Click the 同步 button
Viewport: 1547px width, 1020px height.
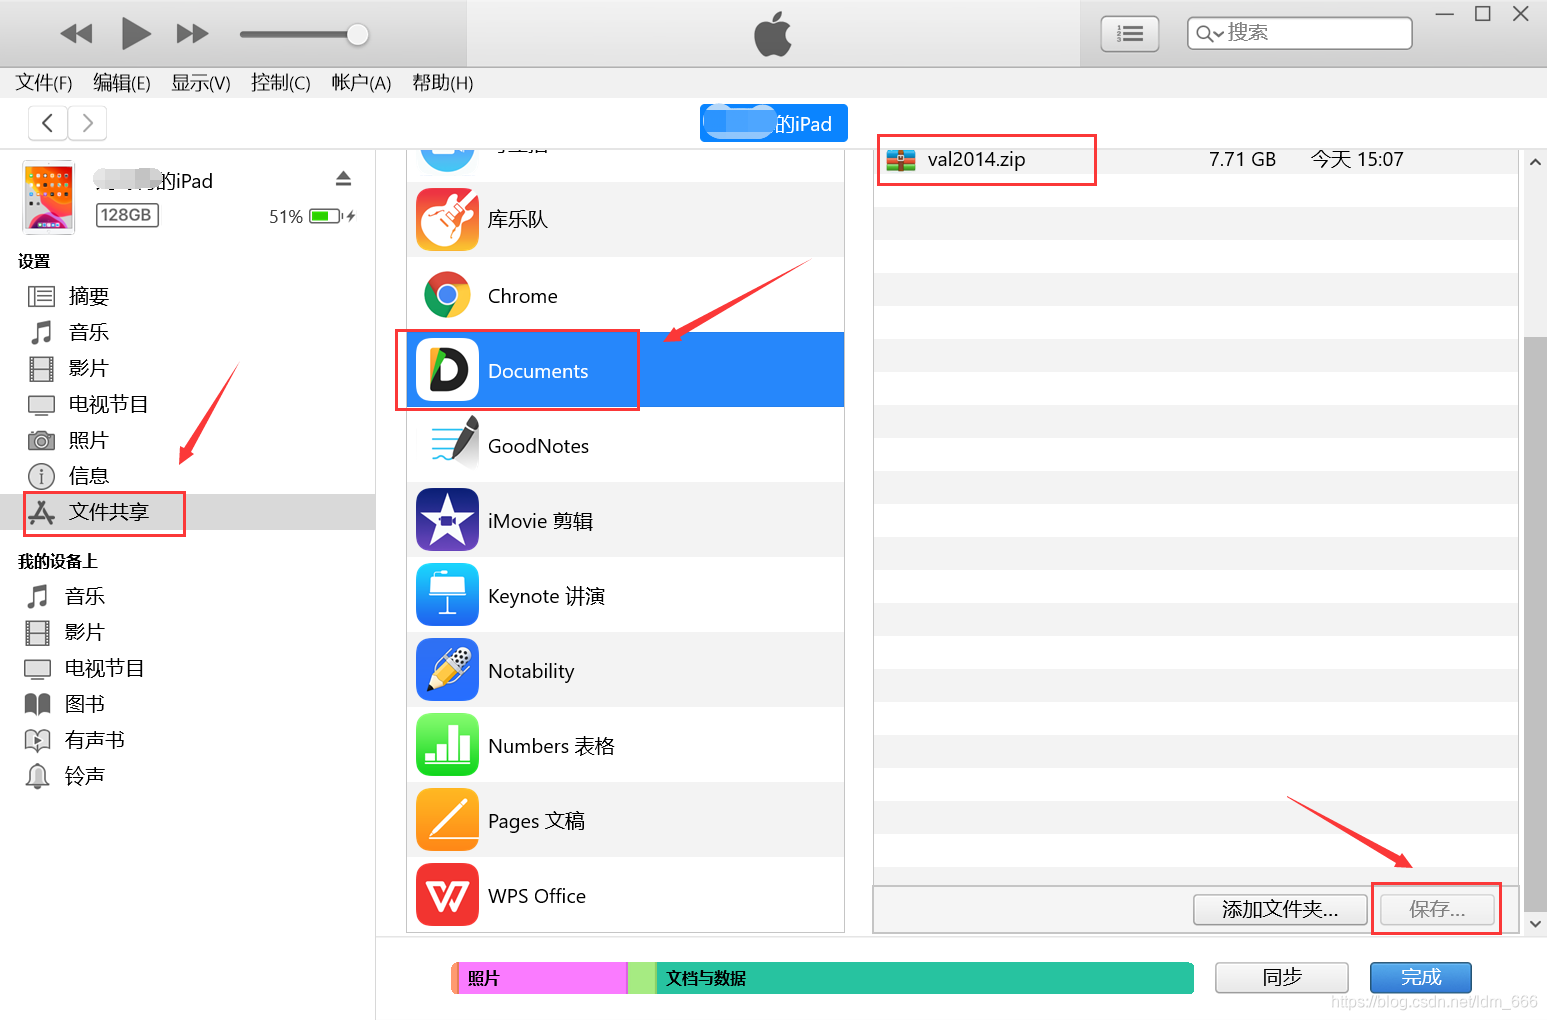pyautogui.click(x=1281, y=977)
